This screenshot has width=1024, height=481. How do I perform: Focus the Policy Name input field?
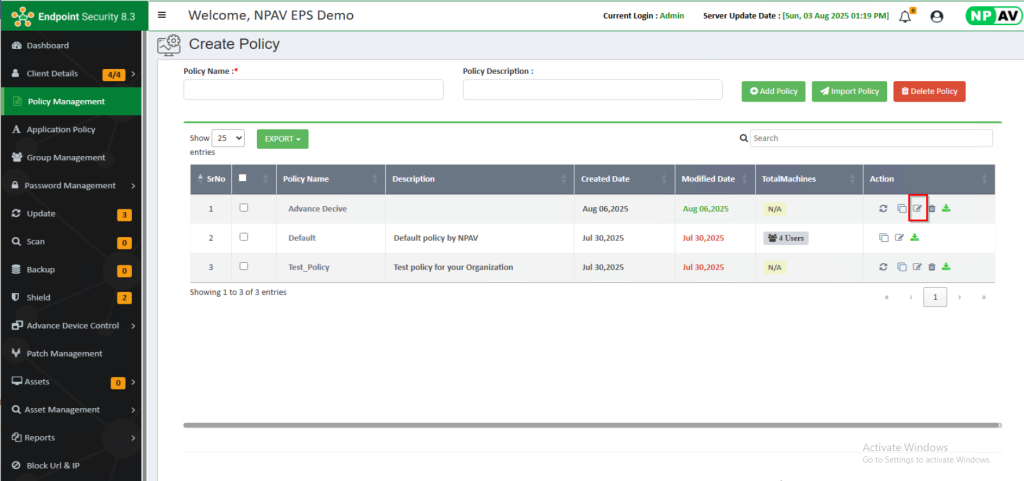pos(313,90)
